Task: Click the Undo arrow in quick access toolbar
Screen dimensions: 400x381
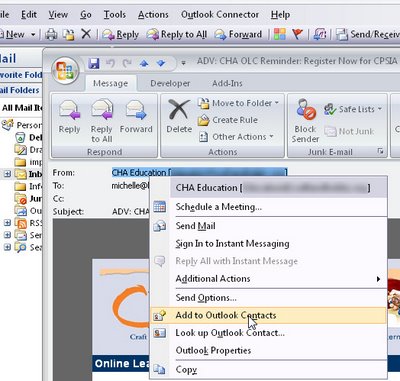Action: click(110, 63)
